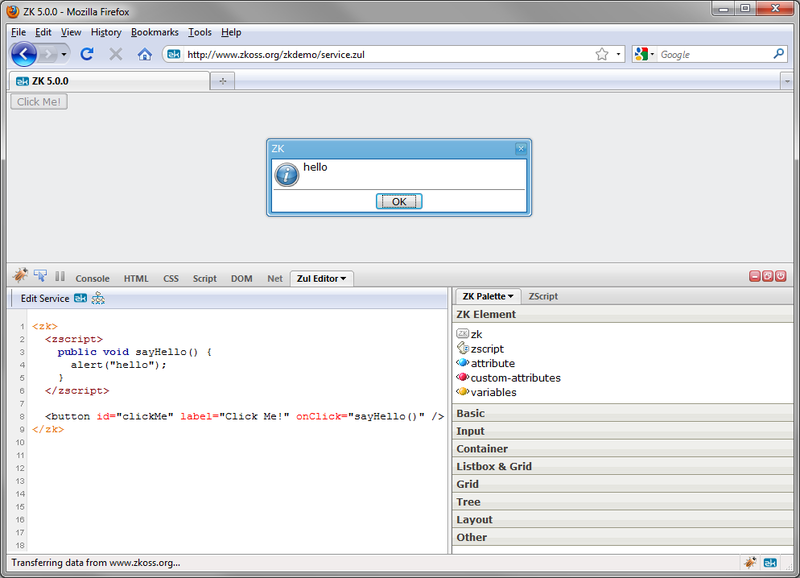Image resolution: width=800 pixels, height=578 pixels.
Task: Switch to the CSS panel tab
Action: [171, 279]
